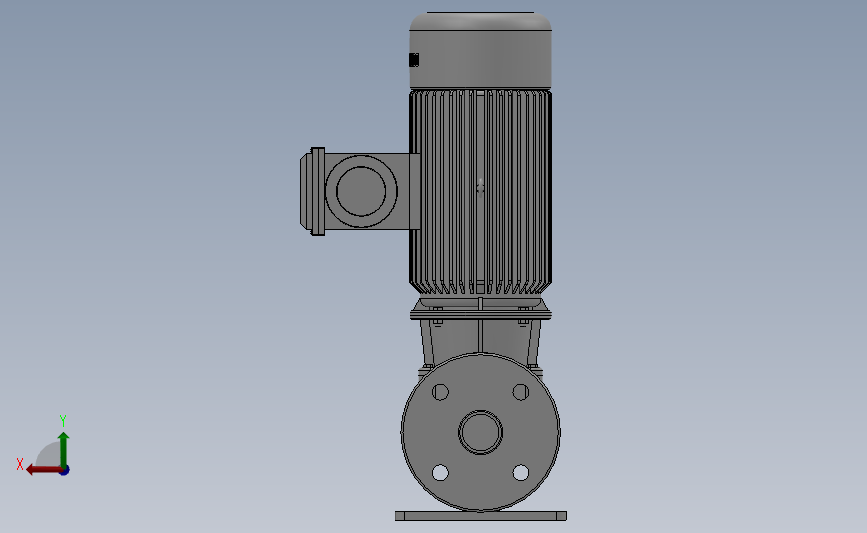Select the upper-left bolt hole of the flange
The width and height of the screenshot is (867, 533).
440,392
